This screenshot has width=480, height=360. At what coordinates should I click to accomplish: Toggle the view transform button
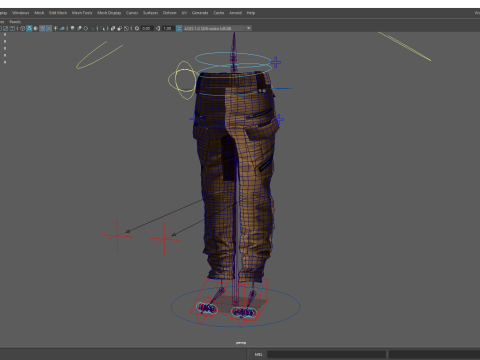tap(179, 28)
